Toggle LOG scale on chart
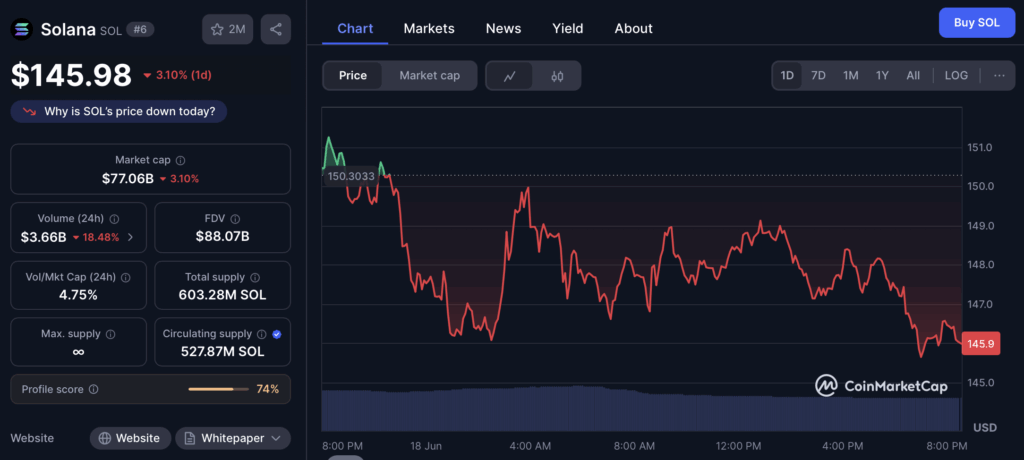Image resolution: width=1024 pixels, height=460 pixels. pyautogui.click(x=956, y=76)
